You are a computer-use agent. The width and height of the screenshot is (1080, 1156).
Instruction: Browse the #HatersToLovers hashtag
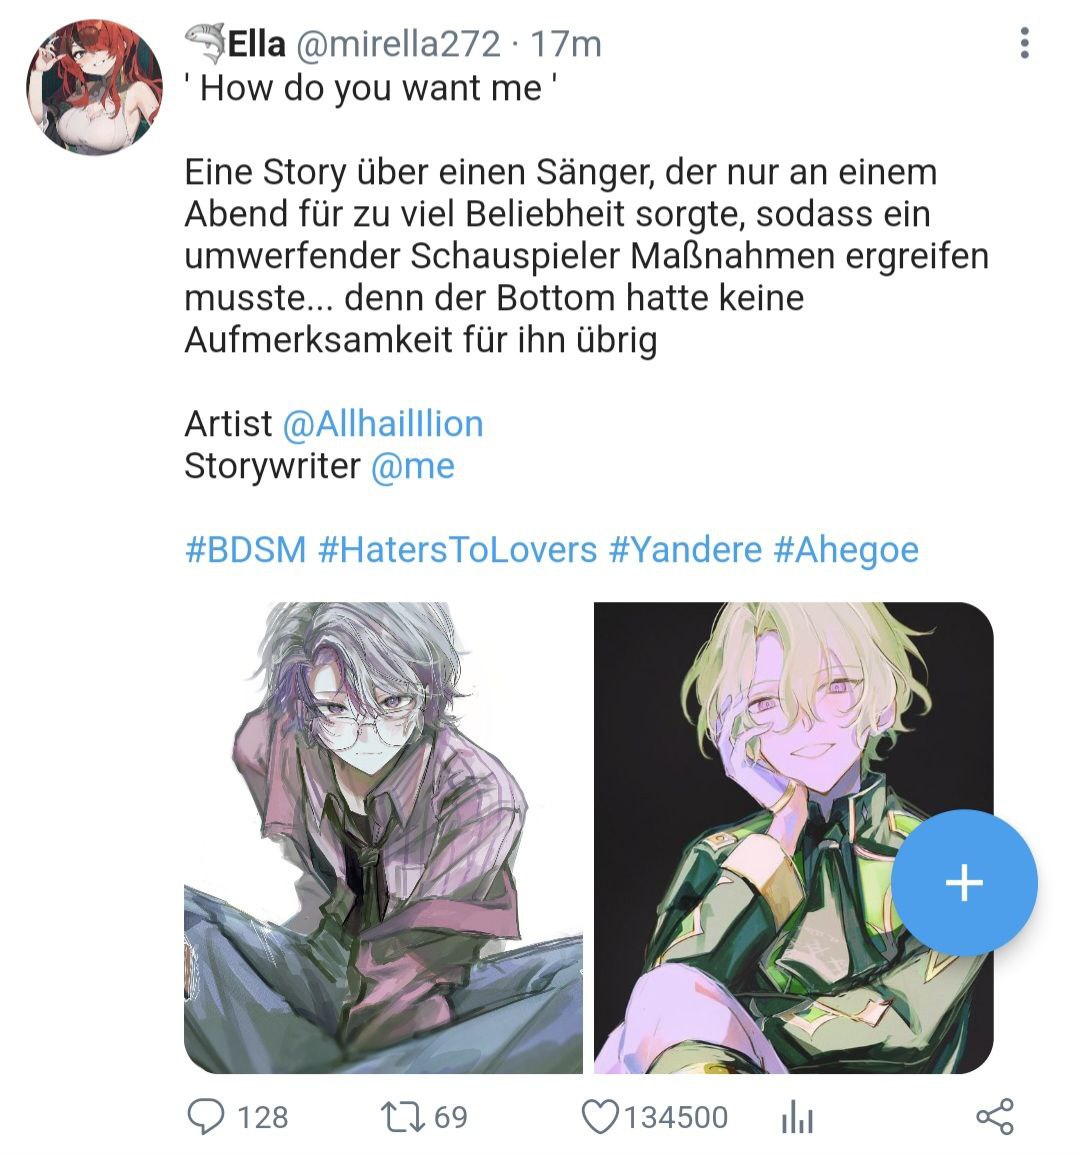click(457, 550)
